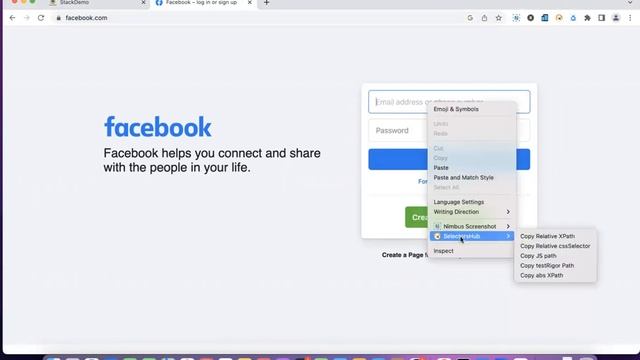Open a new browser tab
640x360 pixels.
pos(267,2)
